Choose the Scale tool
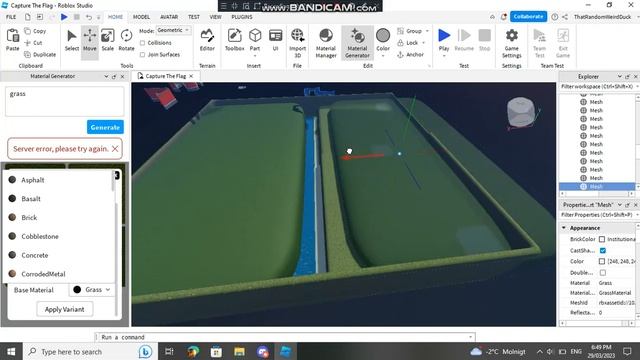This screenshot has width=640, height=360. click(108, 41)
